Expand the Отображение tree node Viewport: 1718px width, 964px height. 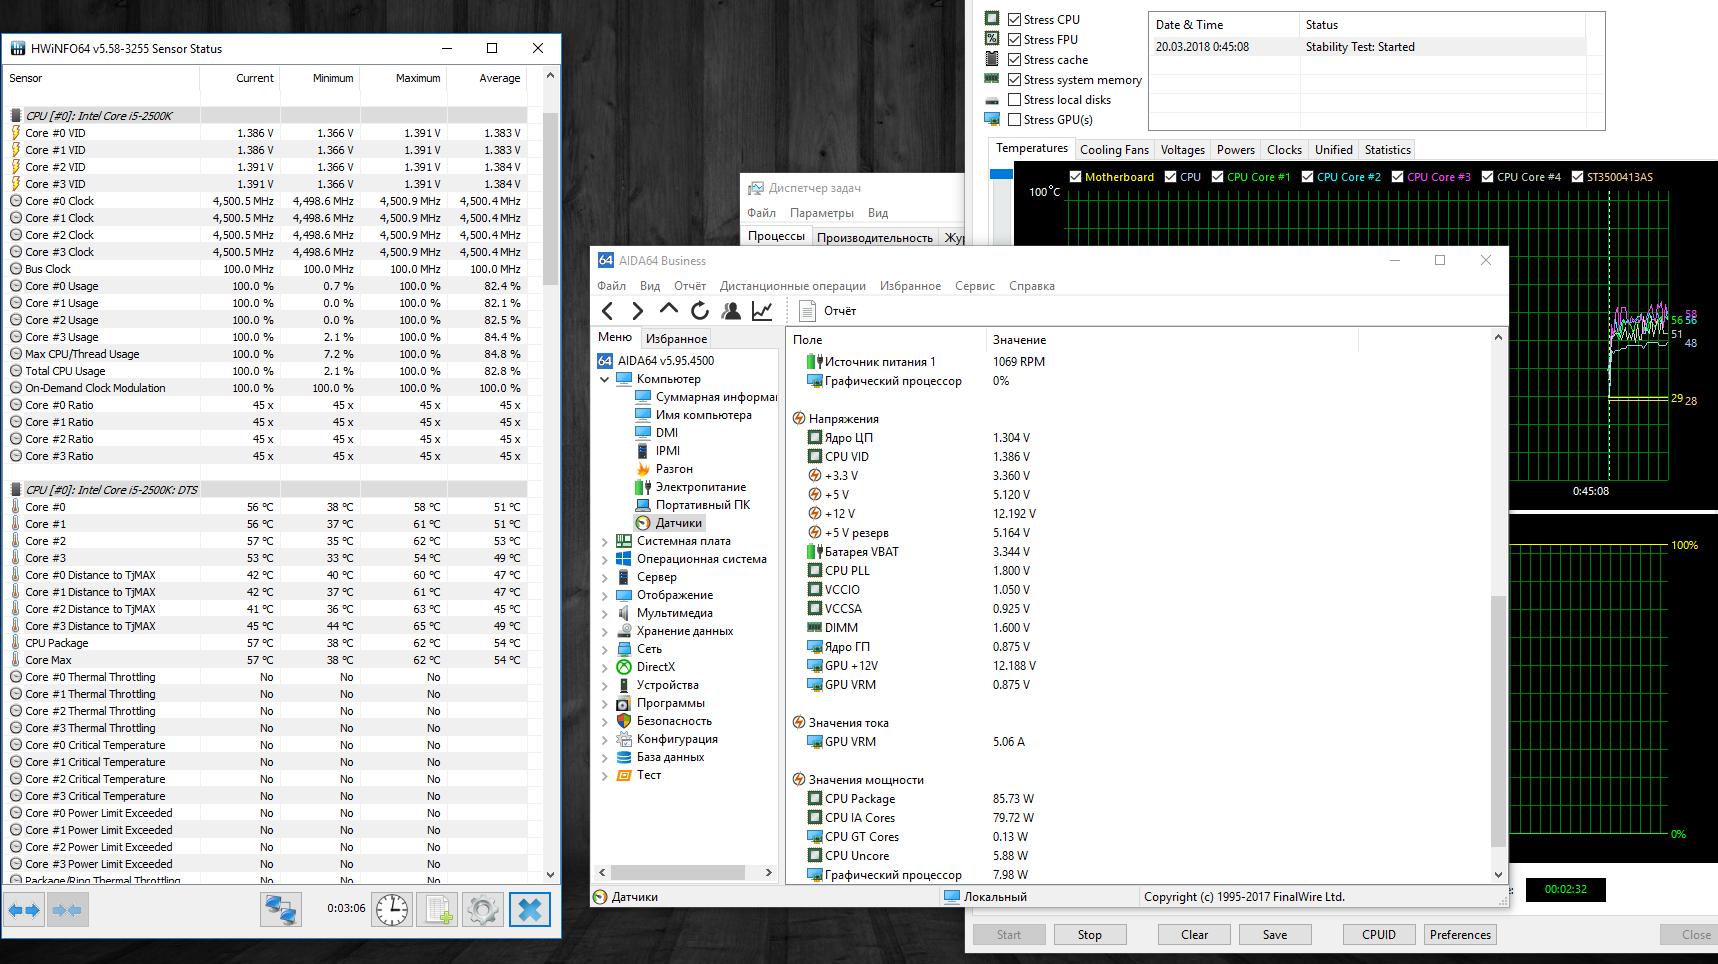[604, 595]
